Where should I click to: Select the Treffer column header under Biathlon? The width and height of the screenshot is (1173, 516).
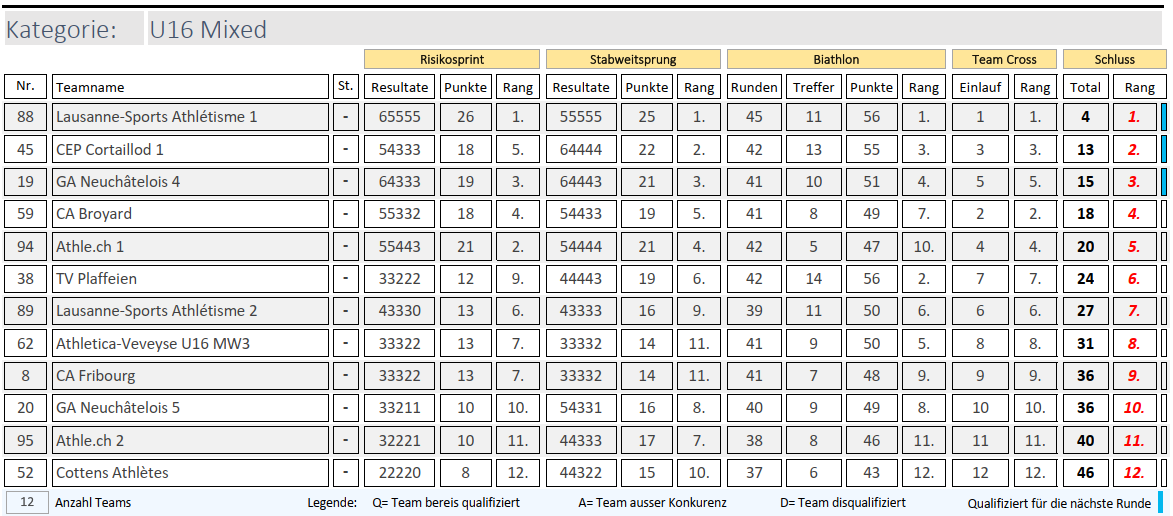tap(813, 87)
